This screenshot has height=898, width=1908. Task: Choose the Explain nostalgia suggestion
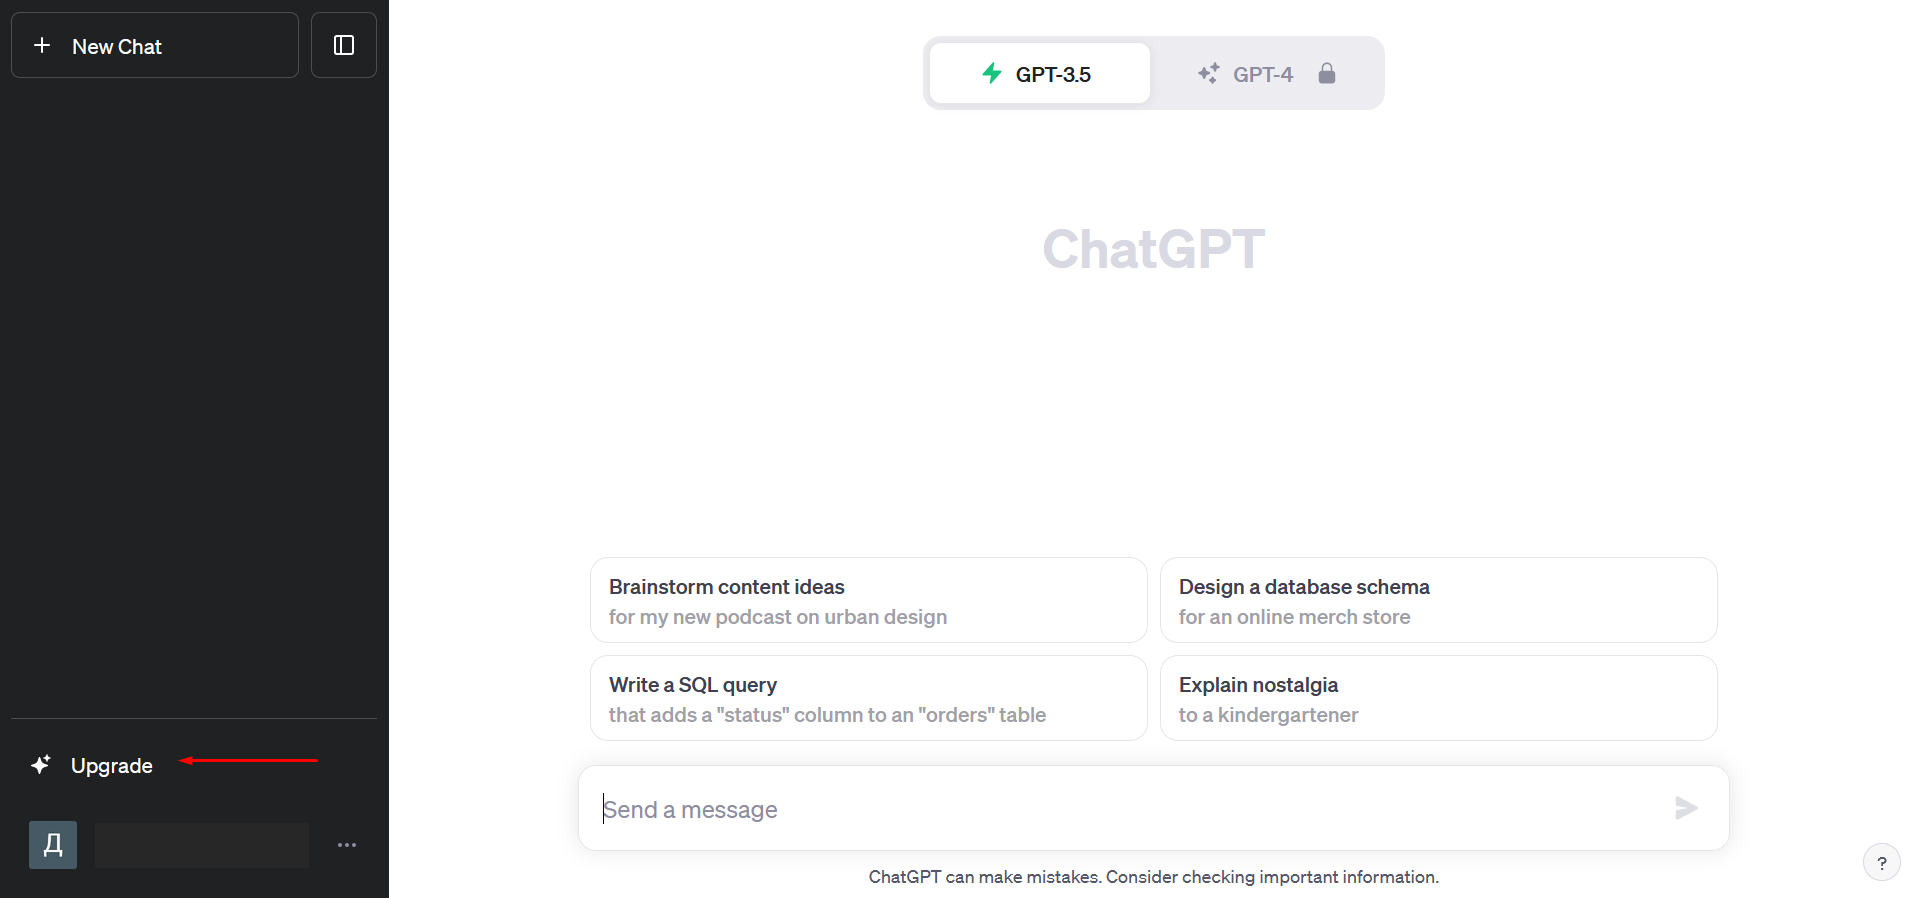click(x=1439, y=698)
